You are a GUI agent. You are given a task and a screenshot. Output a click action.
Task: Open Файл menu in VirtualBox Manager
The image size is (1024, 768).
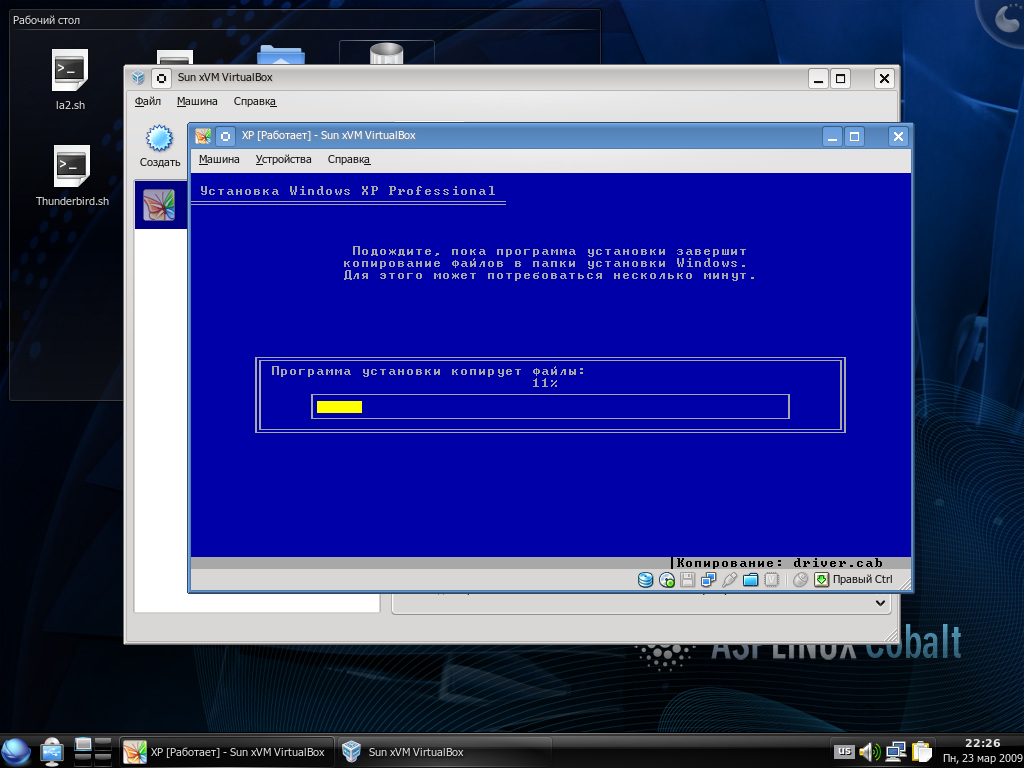tap(148, 101)
